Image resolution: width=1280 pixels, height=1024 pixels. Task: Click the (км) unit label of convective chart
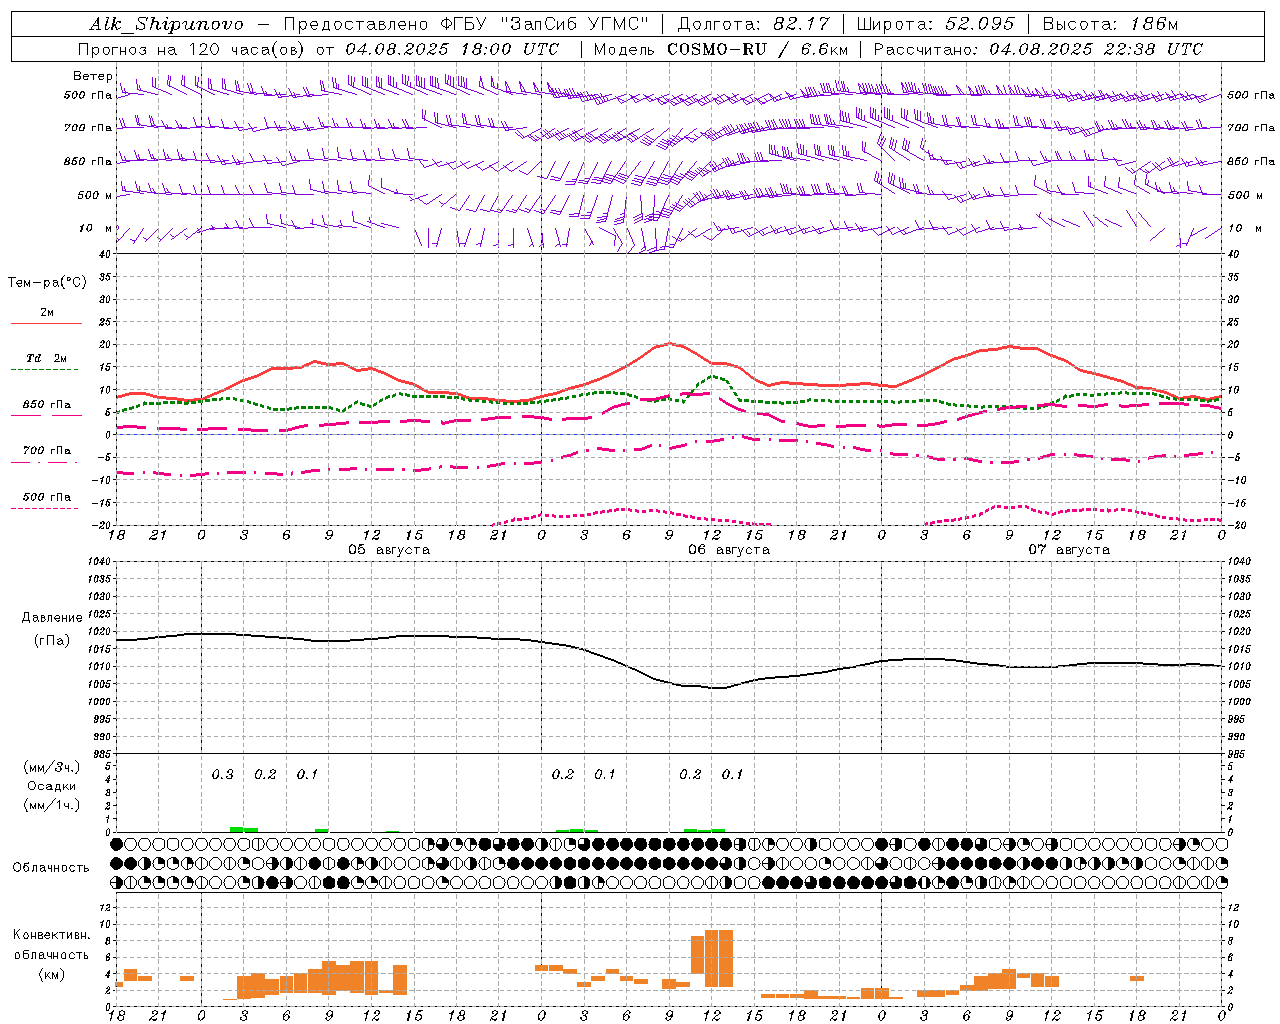coord(52,974)
